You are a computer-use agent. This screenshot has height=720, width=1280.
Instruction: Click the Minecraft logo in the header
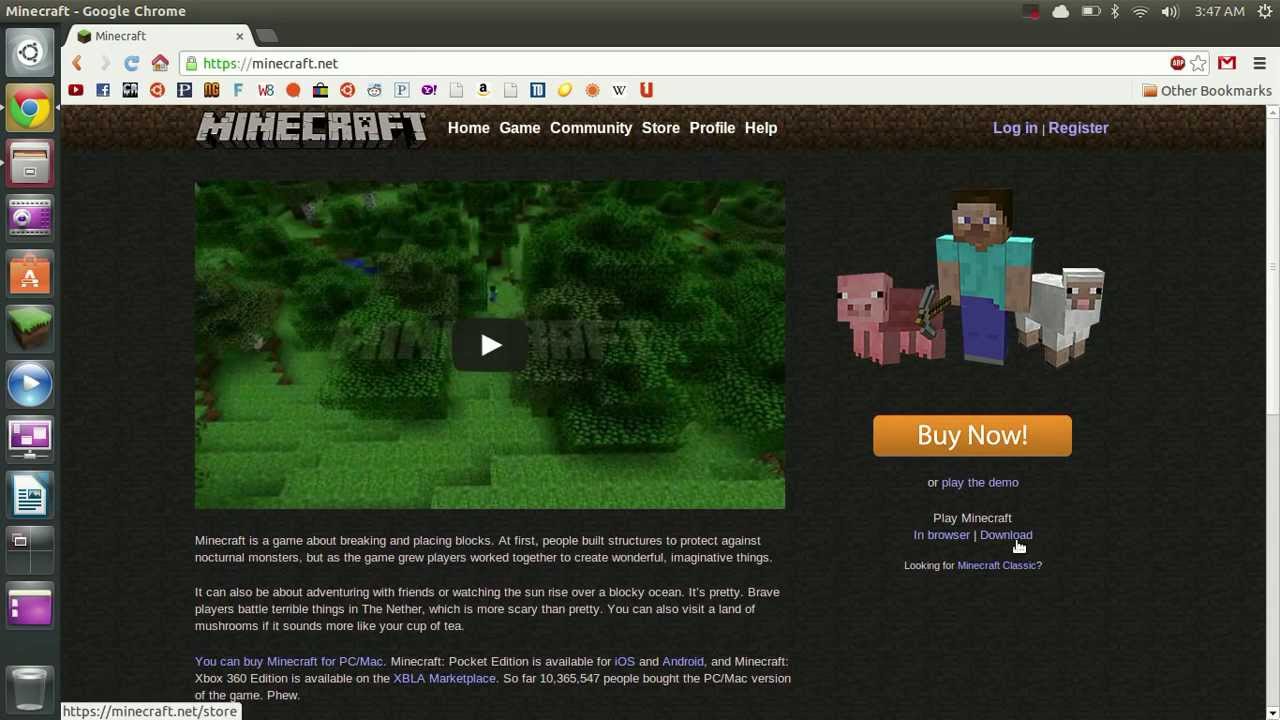click(311, 129)
